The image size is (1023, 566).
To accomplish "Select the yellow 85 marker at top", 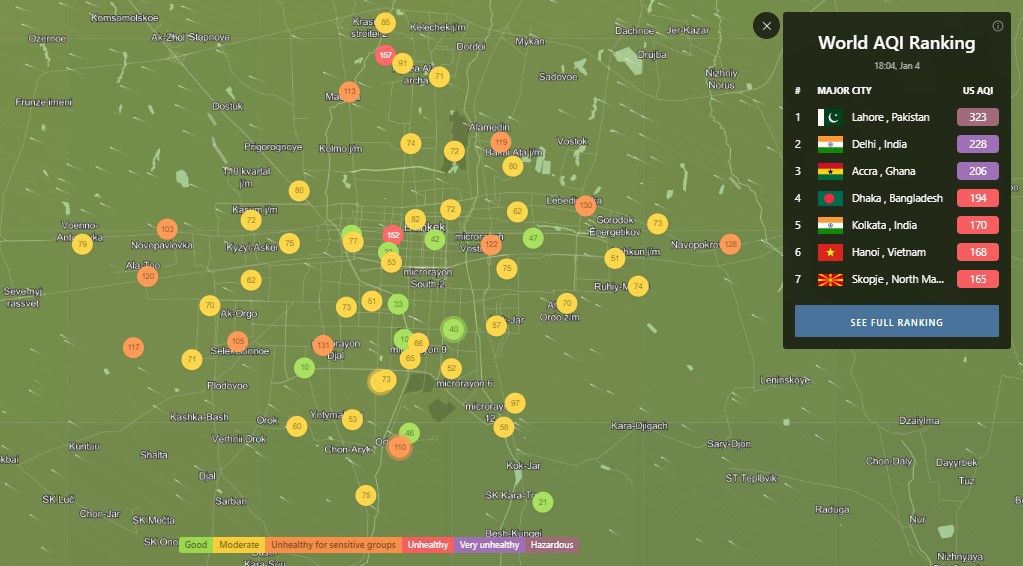I will tap(386, 23).
